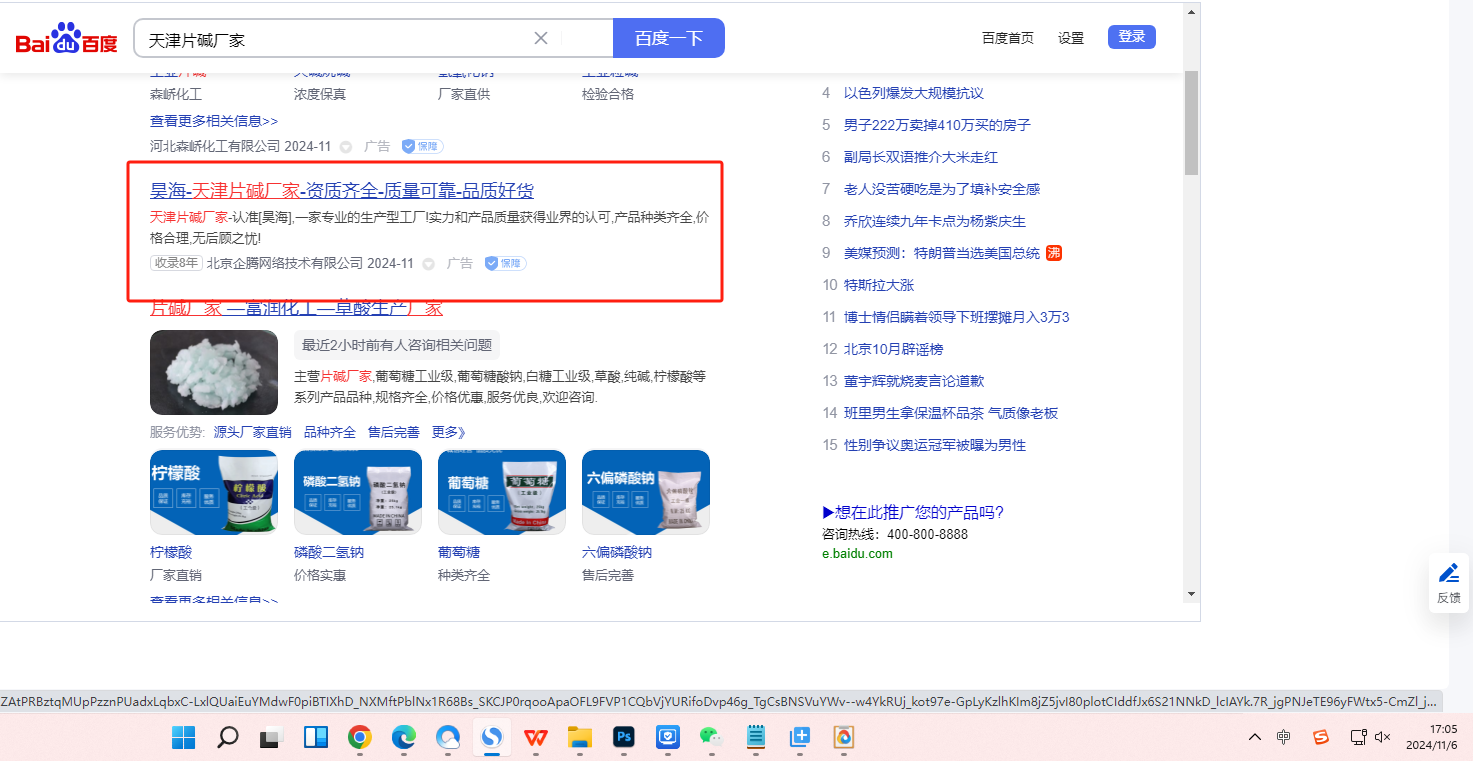This screenshot has height=761, width=1473.
Task: Open Google Chrome from the taskbar
Action: pyautogui.click(x=360, y=738)
